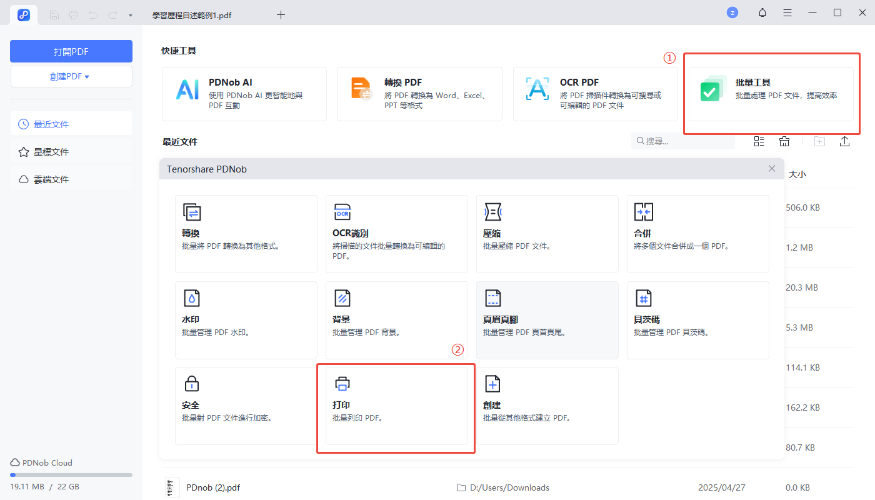875x500 pixels.
Task: Switch the file list view layout
Action: [759, 142]
